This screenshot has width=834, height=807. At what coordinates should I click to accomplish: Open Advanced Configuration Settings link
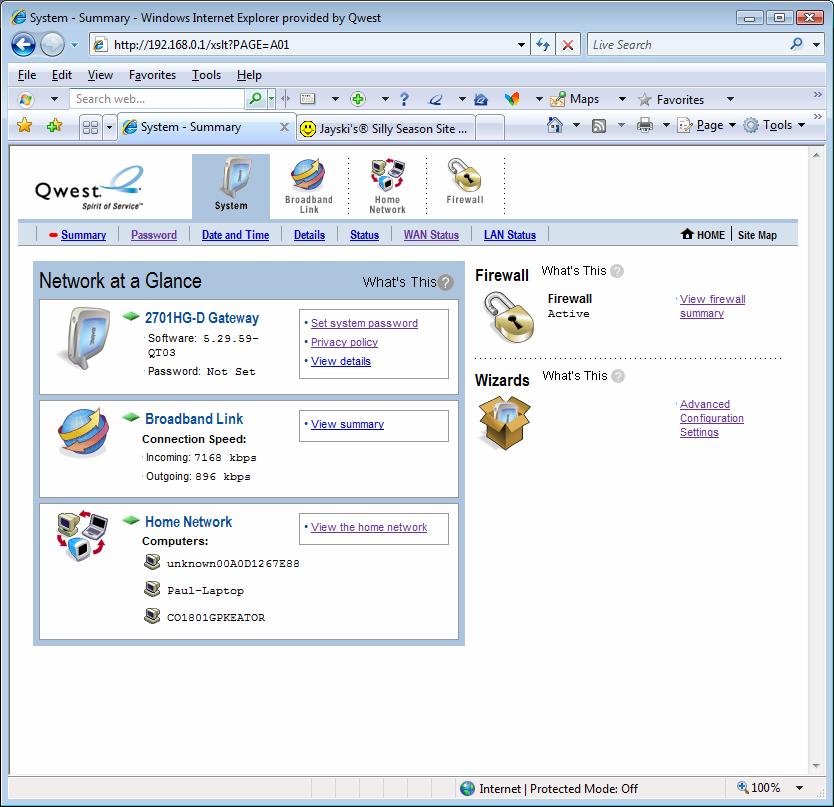click(x=712, y=418)
